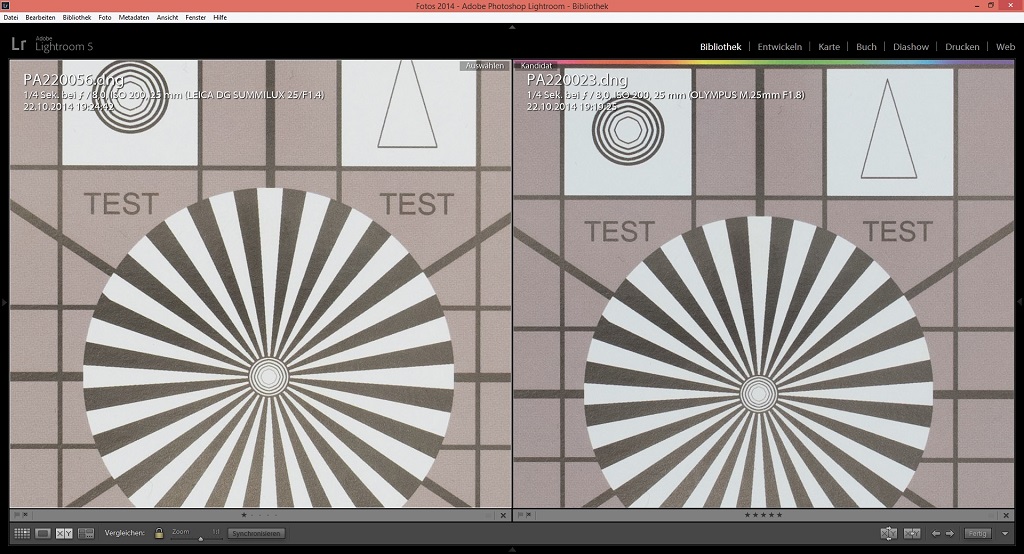Click the Fertig button
The width and height of the screenshot is (1024, 554).
(x=978, y=534)
